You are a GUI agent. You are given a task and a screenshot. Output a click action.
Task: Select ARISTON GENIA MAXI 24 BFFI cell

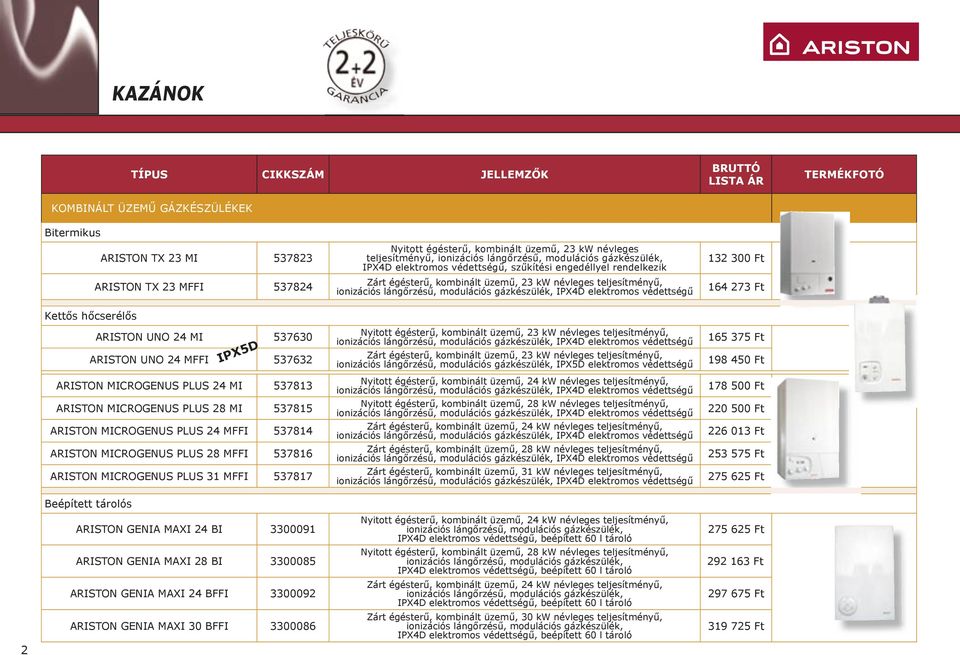tap(149, 593)
